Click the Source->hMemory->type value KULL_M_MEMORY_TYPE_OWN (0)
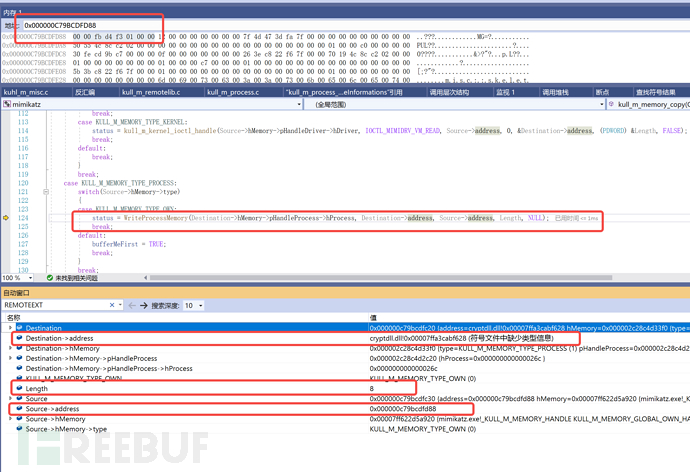 click(422, 429)
